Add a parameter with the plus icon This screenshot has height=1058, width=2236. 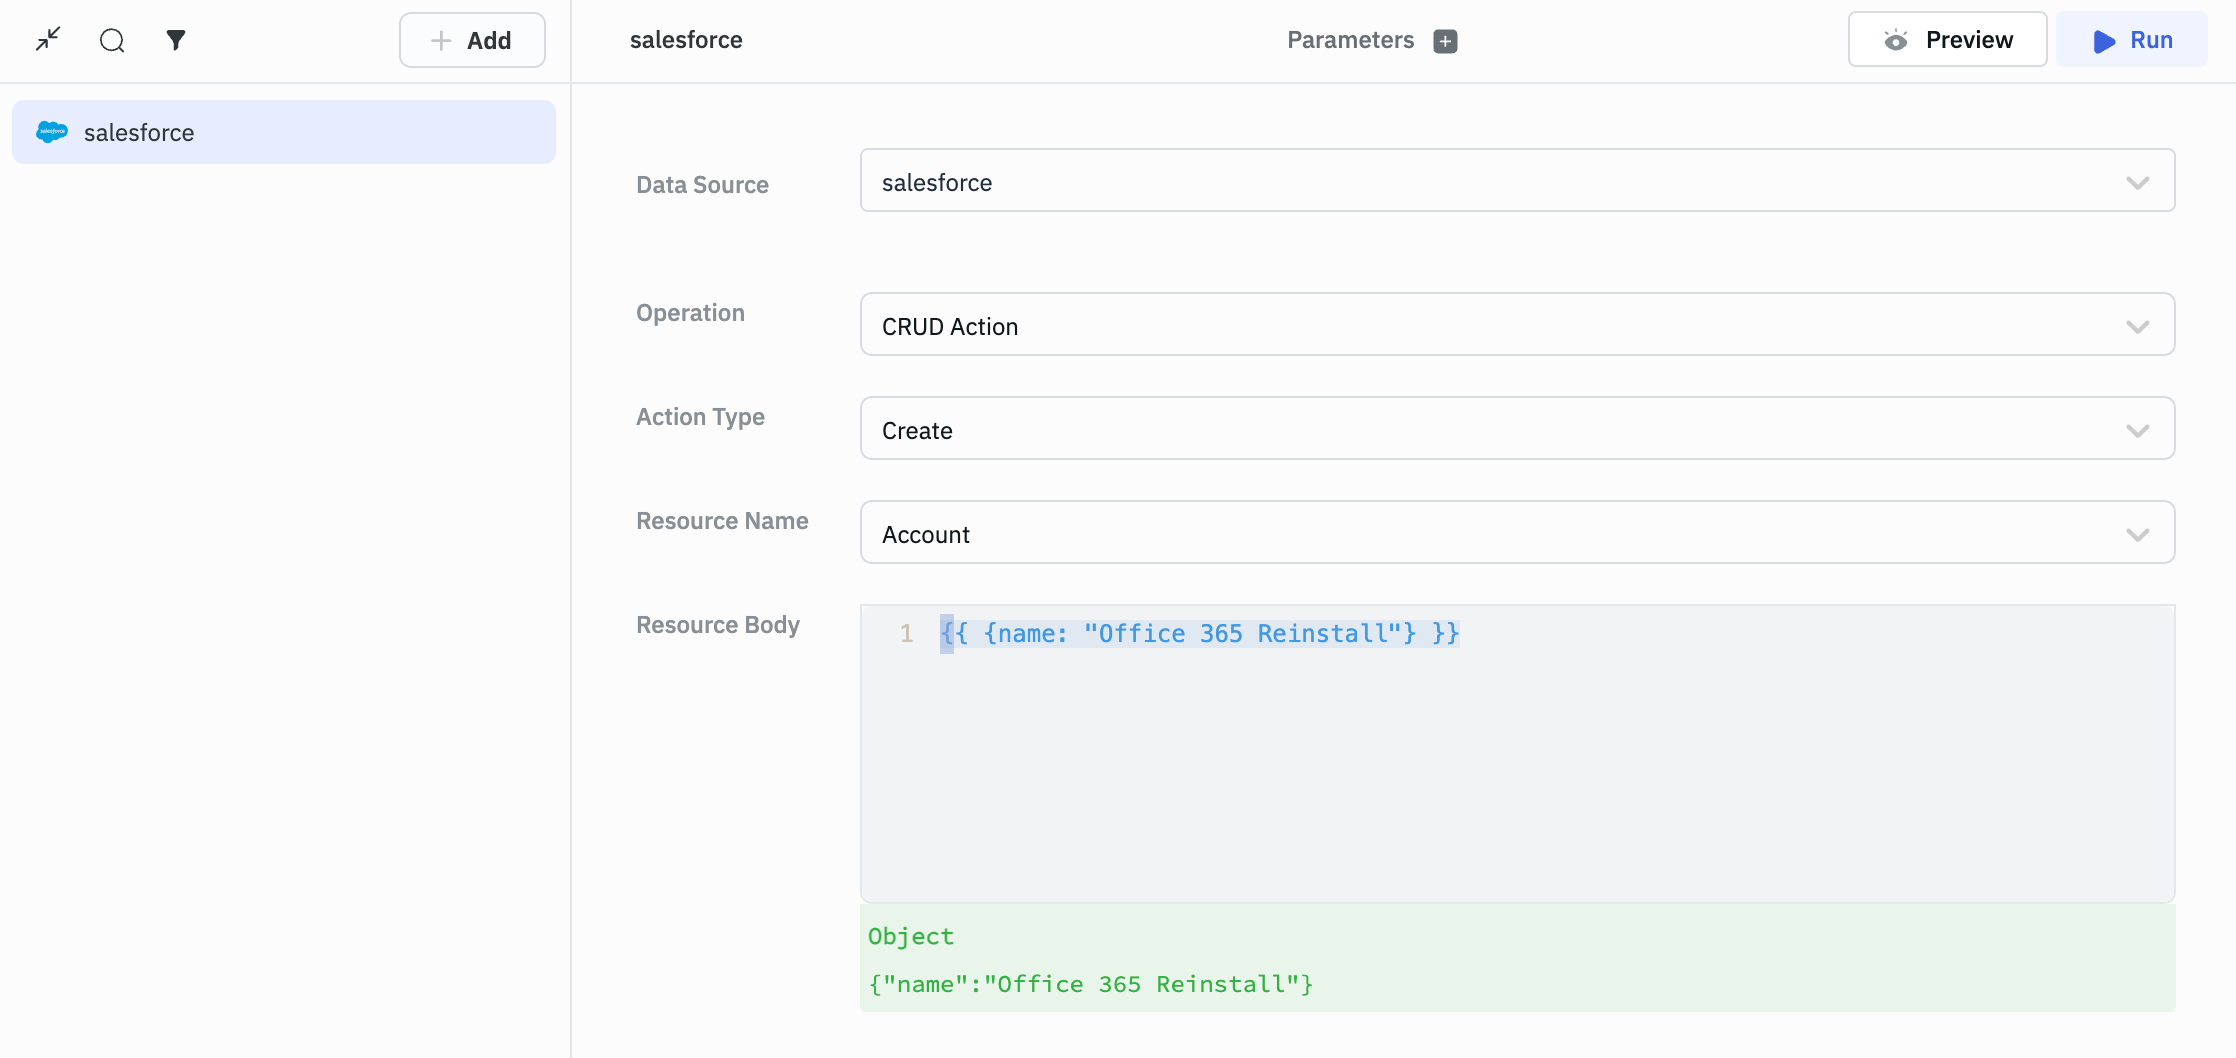click(x=1445, y=41)
